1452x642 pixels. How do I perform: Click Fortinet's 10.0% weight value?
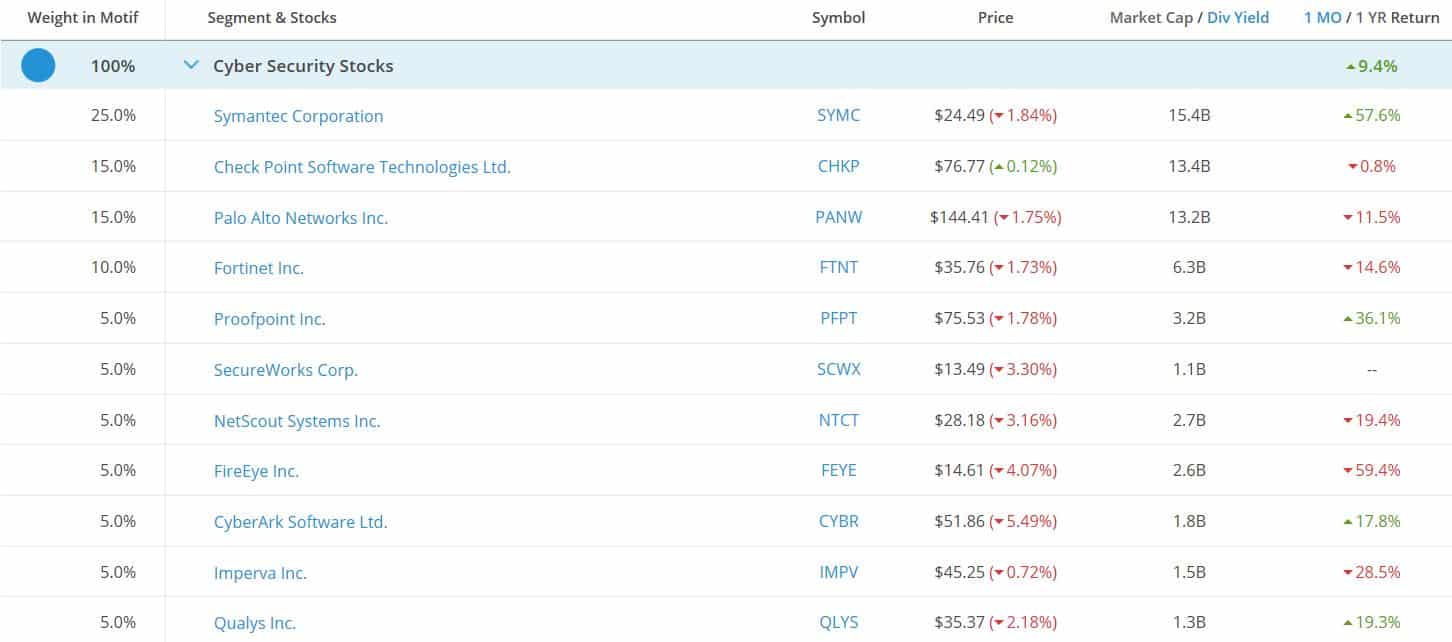[113, 267]
